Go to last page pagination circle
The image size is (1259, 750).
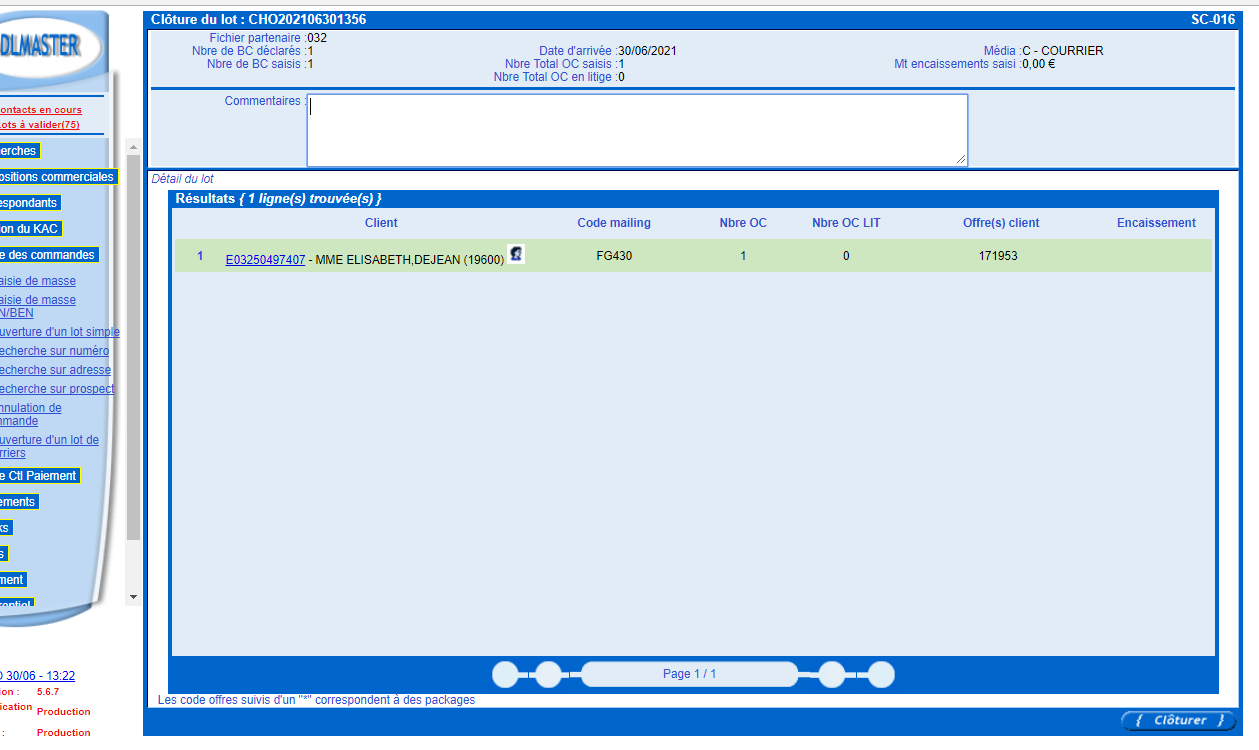coord(881,675)
